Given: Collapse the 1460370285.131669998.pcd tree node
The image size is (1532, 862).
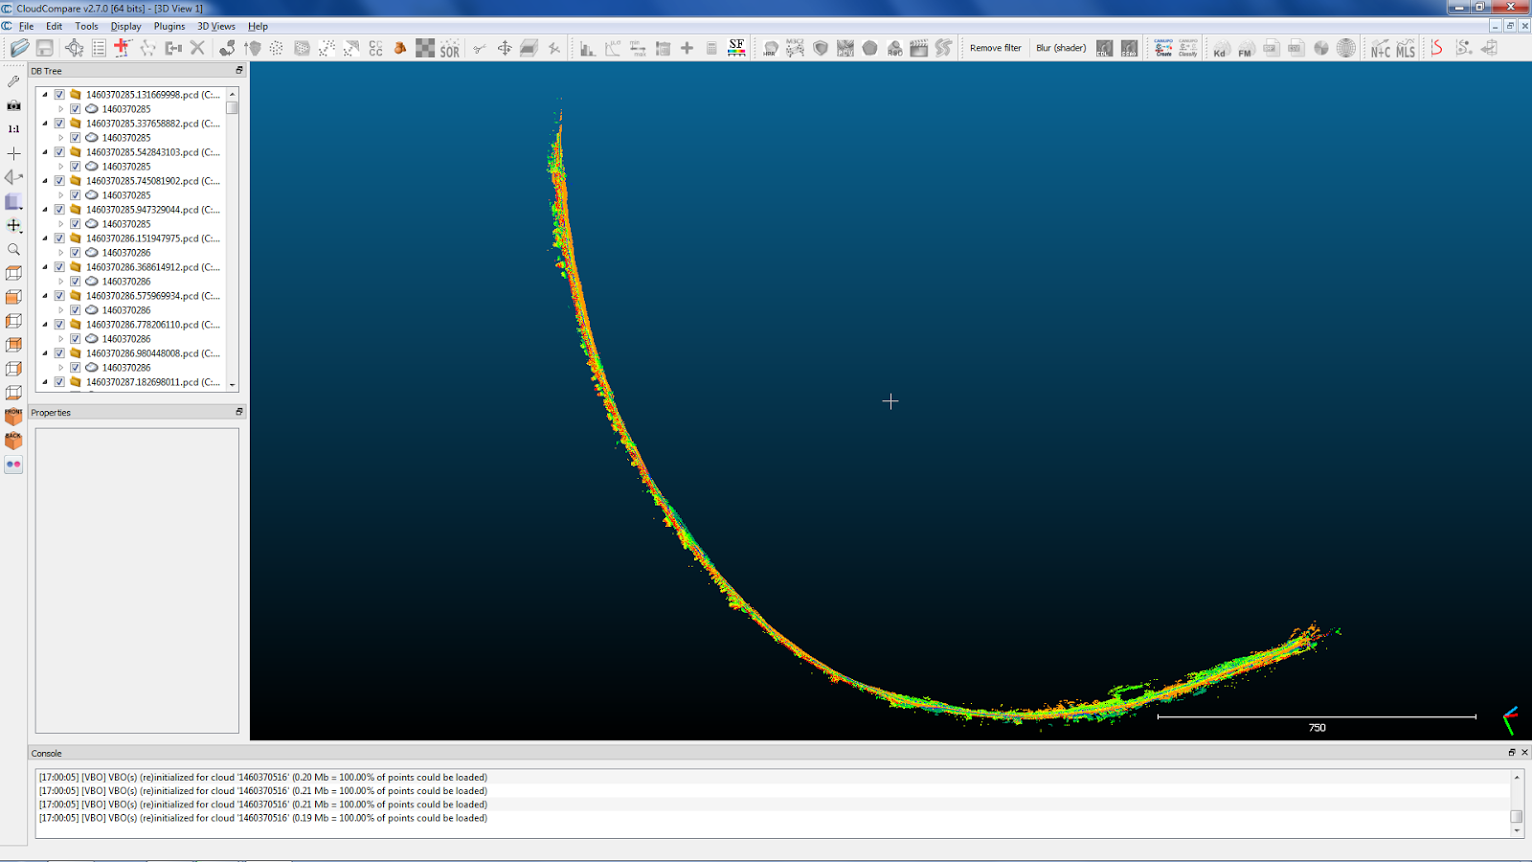Looking at the screenshot, I should point(45,95).
